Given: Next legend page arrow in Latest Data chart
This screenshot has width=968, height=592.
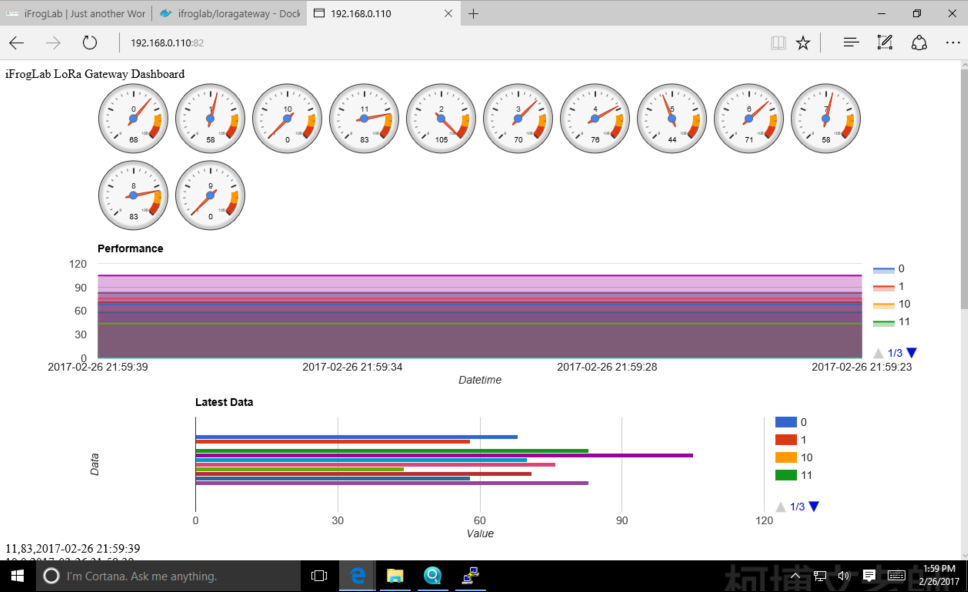Looking at the screenshot, I should [814, 506].
